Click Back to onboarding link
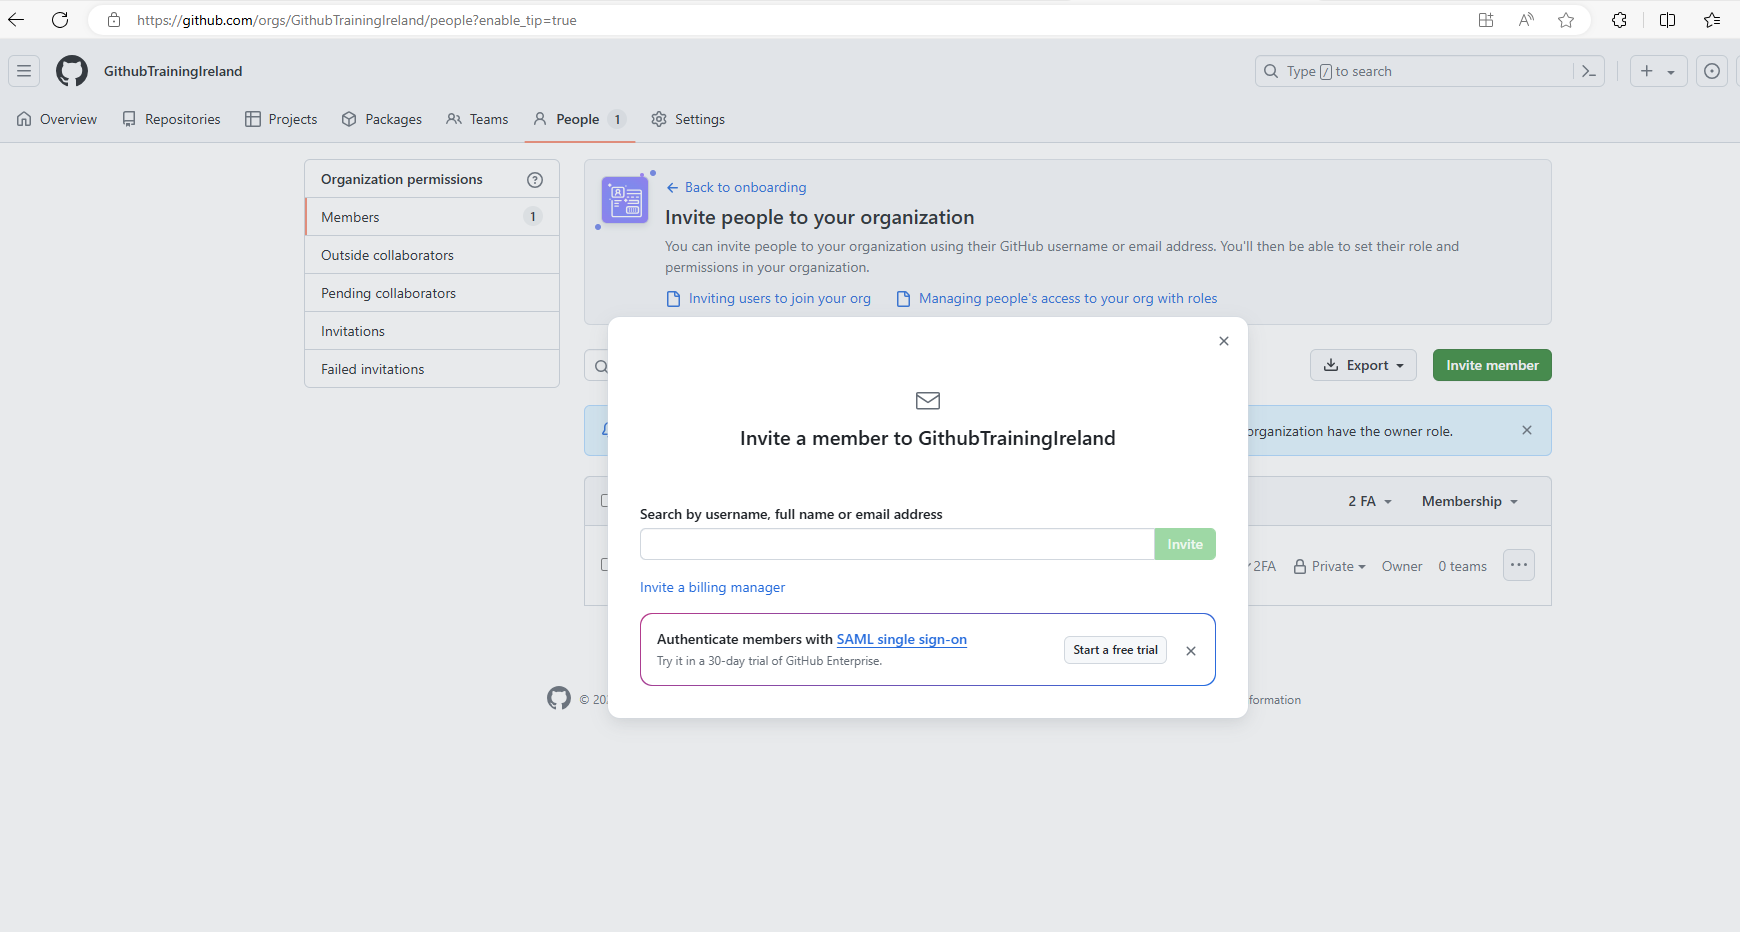Screen dimensions: 1740x932 (x=736, y=187)
